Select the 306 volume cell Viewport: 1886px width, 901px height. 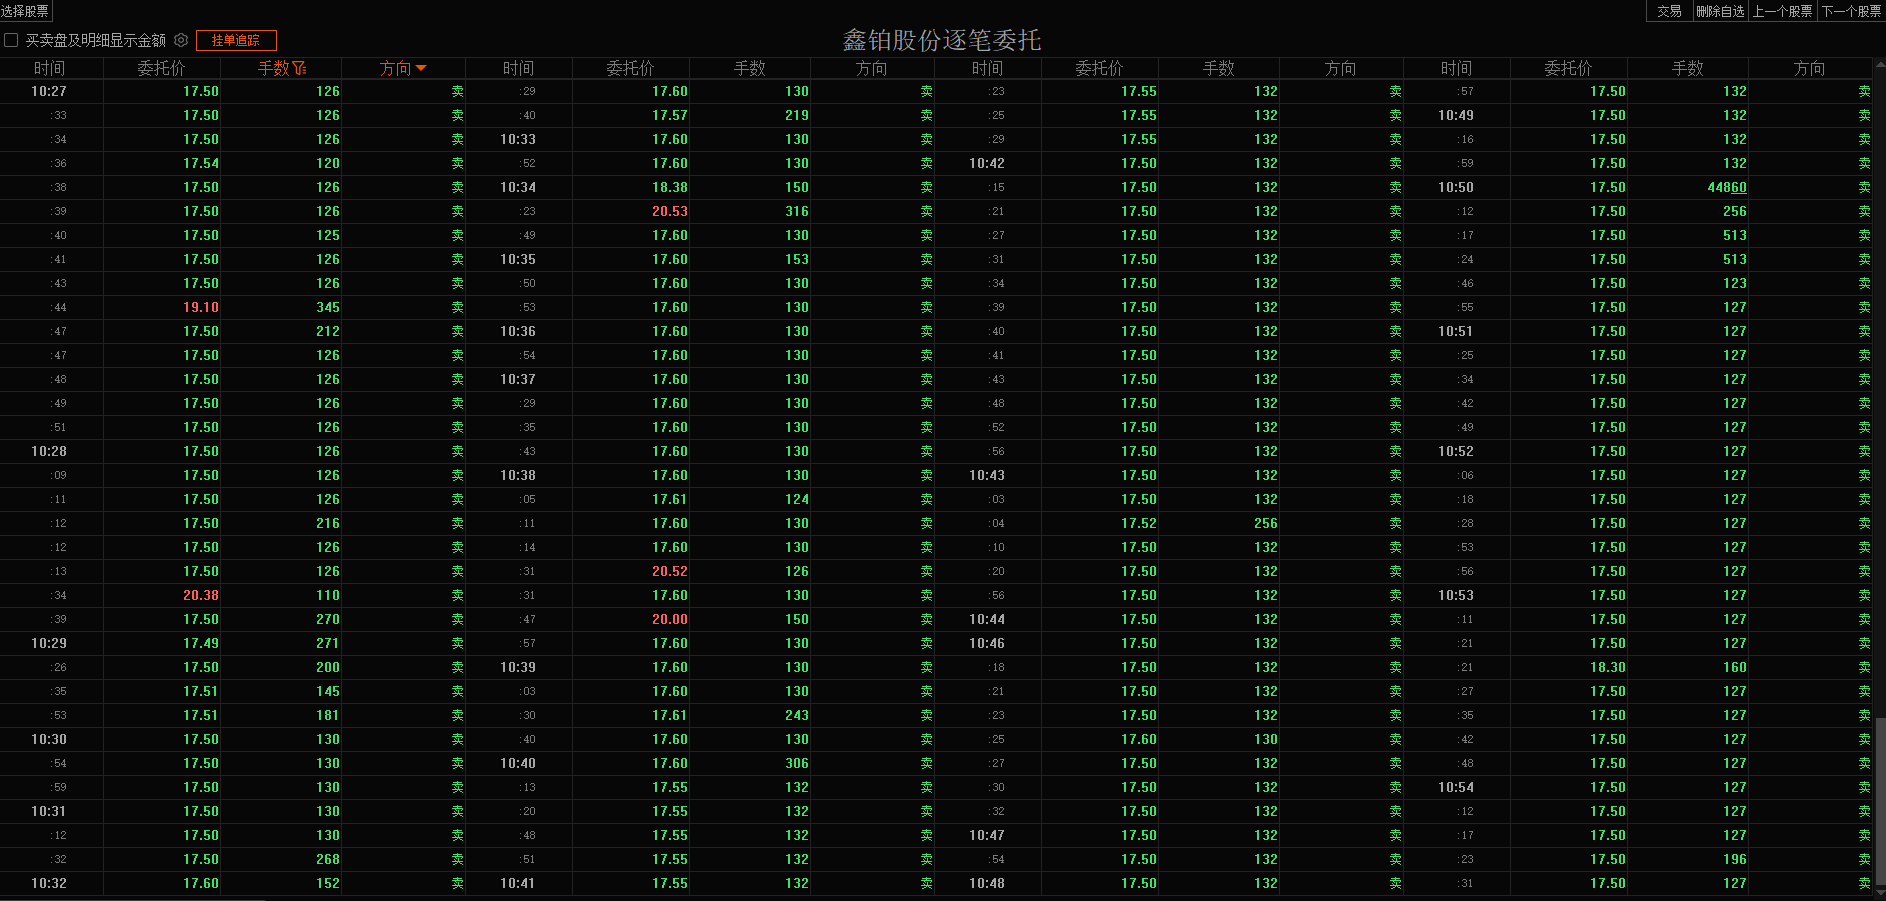click(x=797, y=763)
